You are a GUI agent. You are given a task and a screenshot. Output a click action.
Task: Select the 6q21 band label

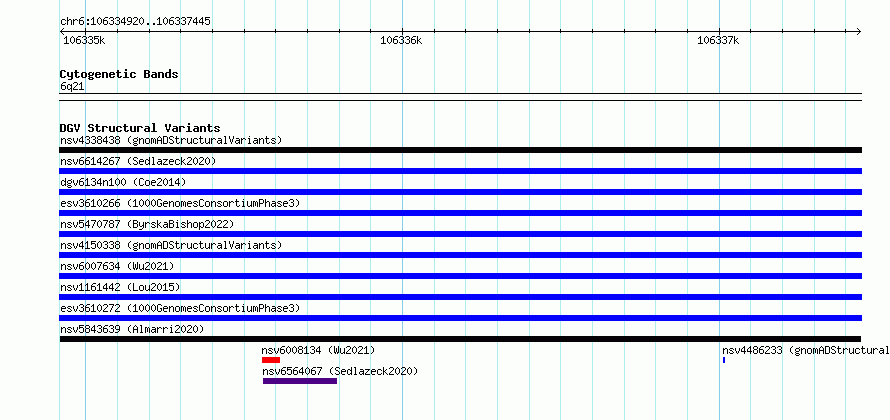72,86
